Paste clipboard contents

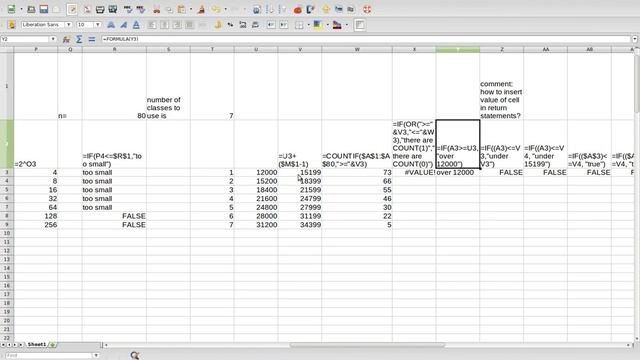click(182, 9)
